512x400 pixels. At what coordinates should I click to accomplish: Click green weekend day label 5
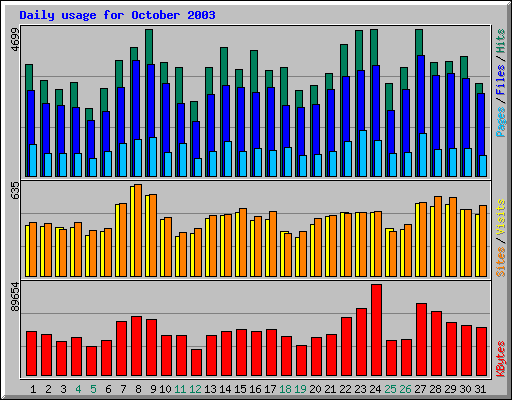pos(93,389)
